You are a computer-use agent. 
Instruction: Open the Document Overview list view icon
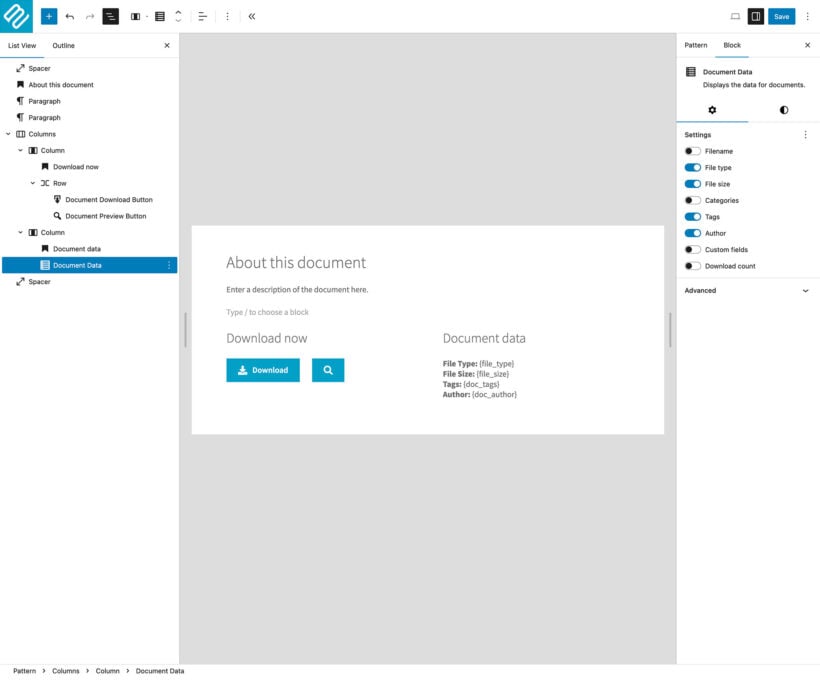110,16
